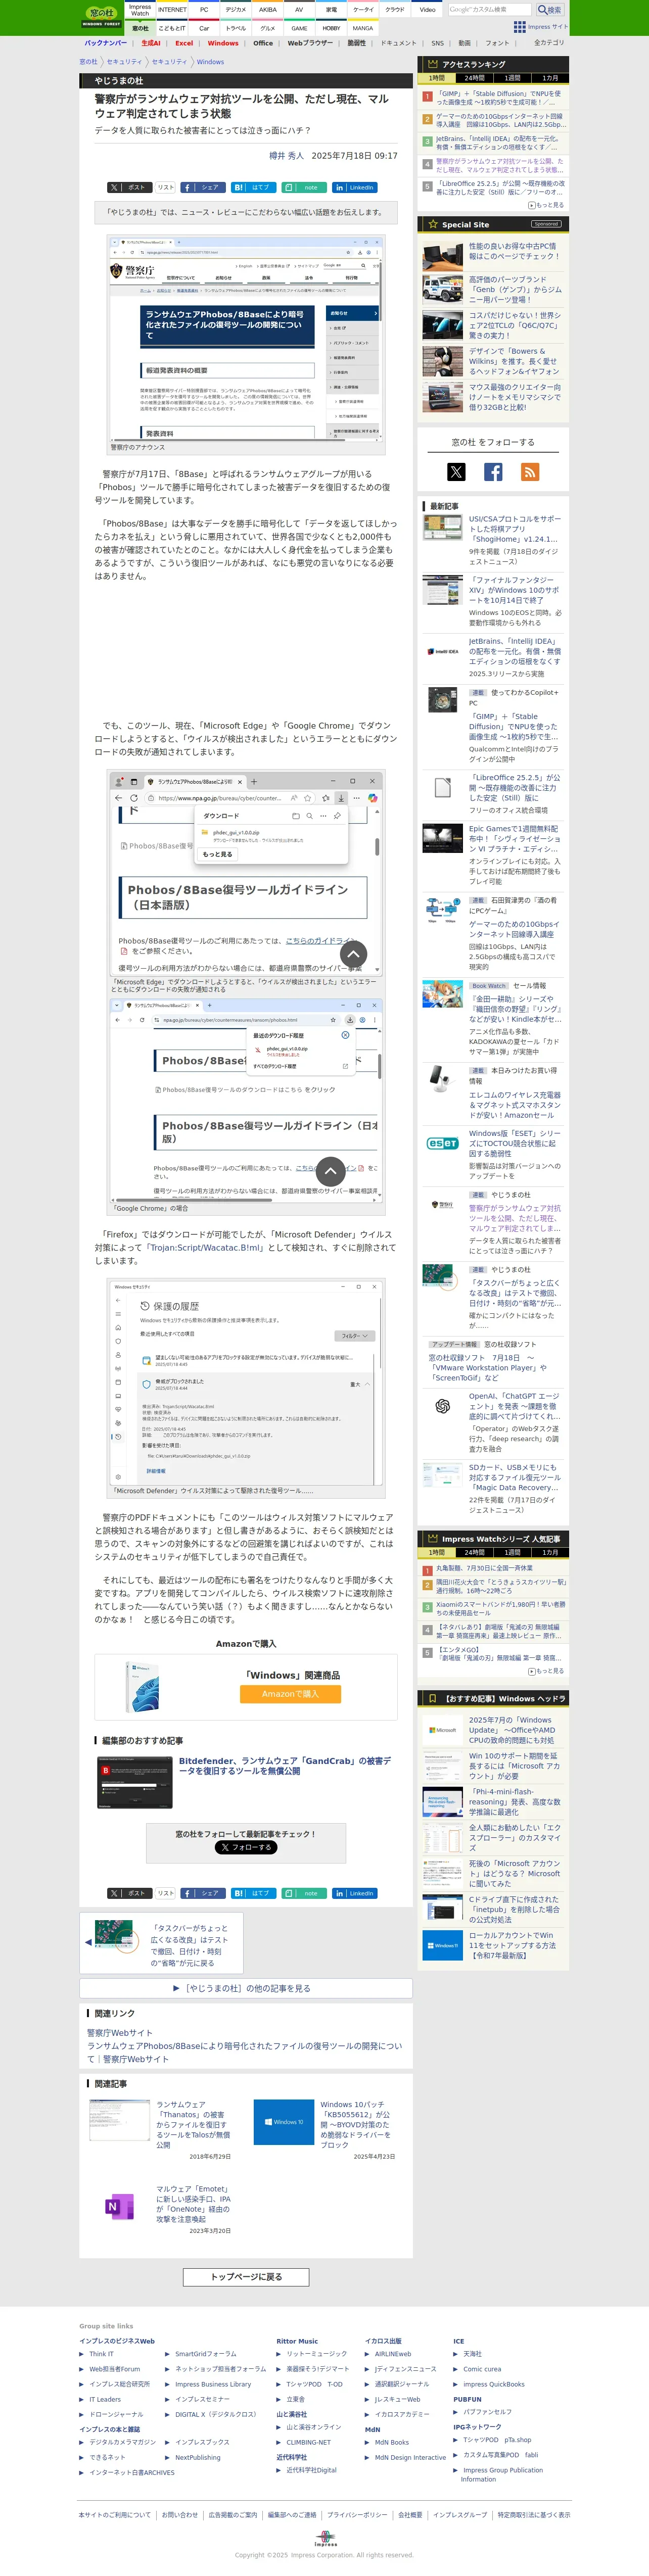Share via bottom Facebook シェア button
The image size is (649, 2576).
[x=203, y=1893]
